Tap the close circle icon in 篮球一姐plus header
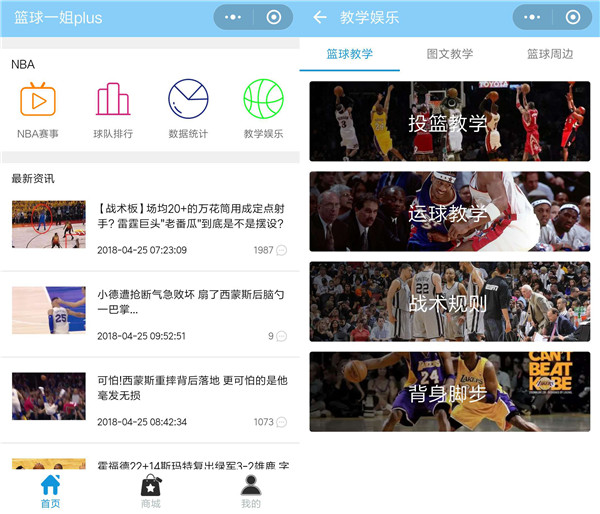The width and height of the screenshot is (600, 514). coord(274,17)
